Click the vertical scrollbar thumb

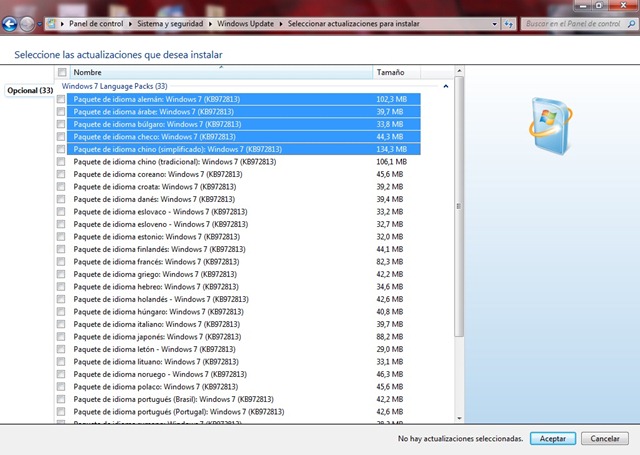459,206
